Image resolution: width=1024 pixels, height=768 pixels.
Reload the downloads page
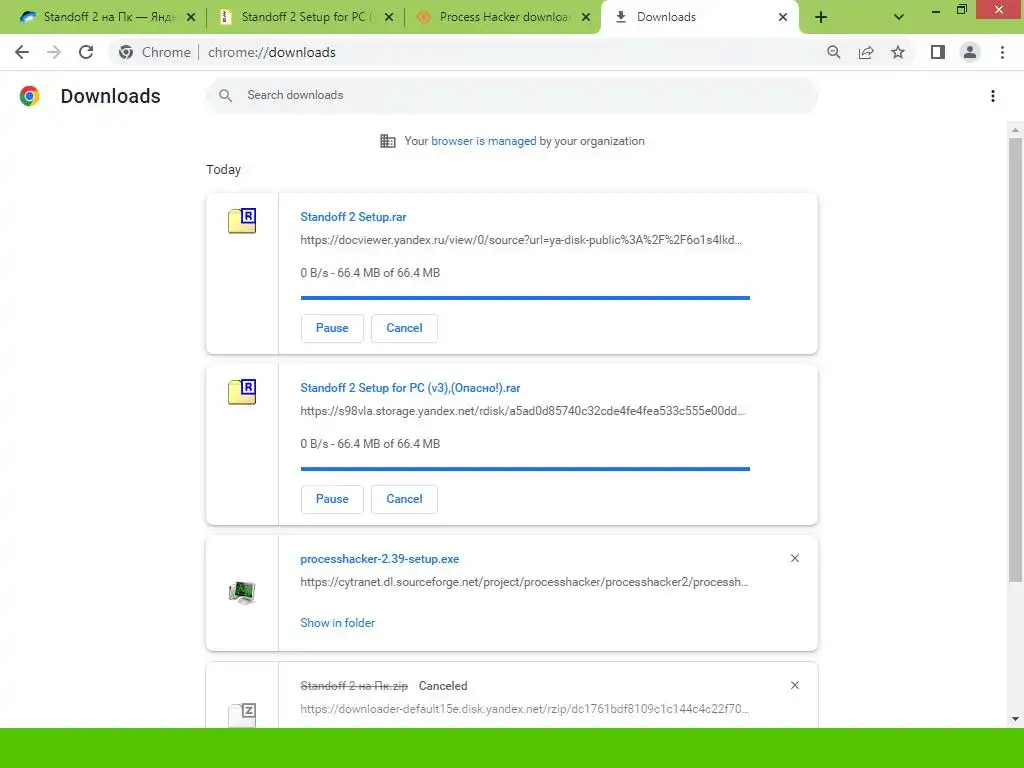86,52
